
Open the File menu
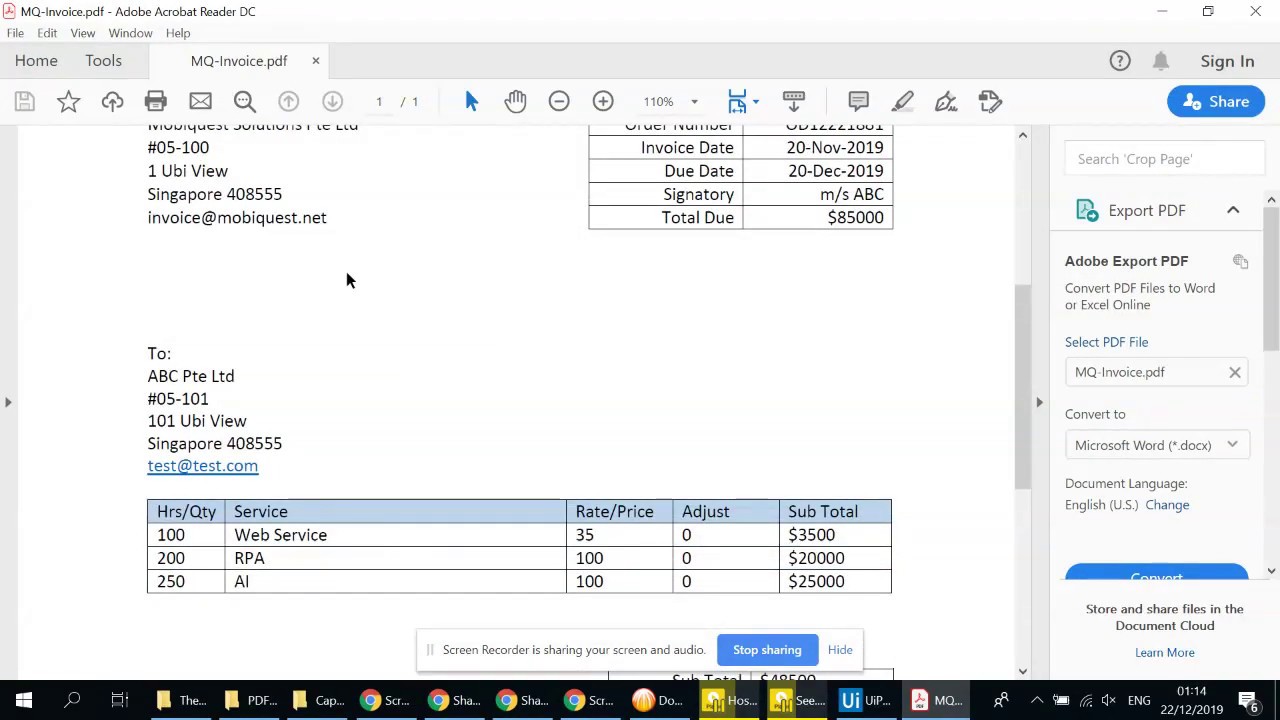15,33
